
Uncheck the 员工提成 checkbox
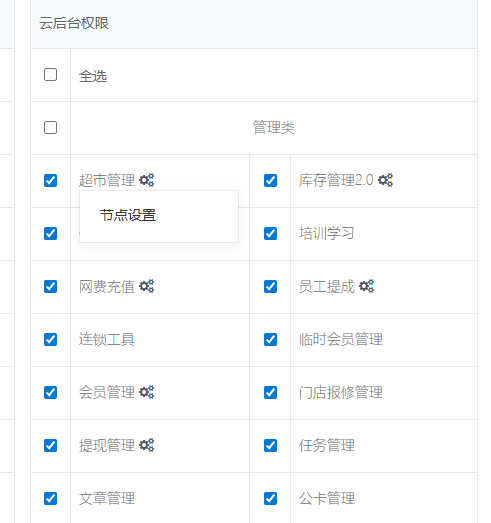270,287
